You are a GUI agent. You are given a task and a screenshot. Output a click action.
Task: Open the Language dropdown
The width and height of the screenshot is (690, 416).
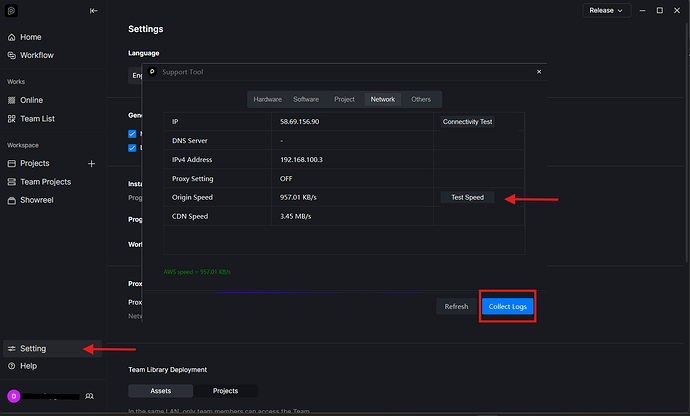[x=136, y=75]
